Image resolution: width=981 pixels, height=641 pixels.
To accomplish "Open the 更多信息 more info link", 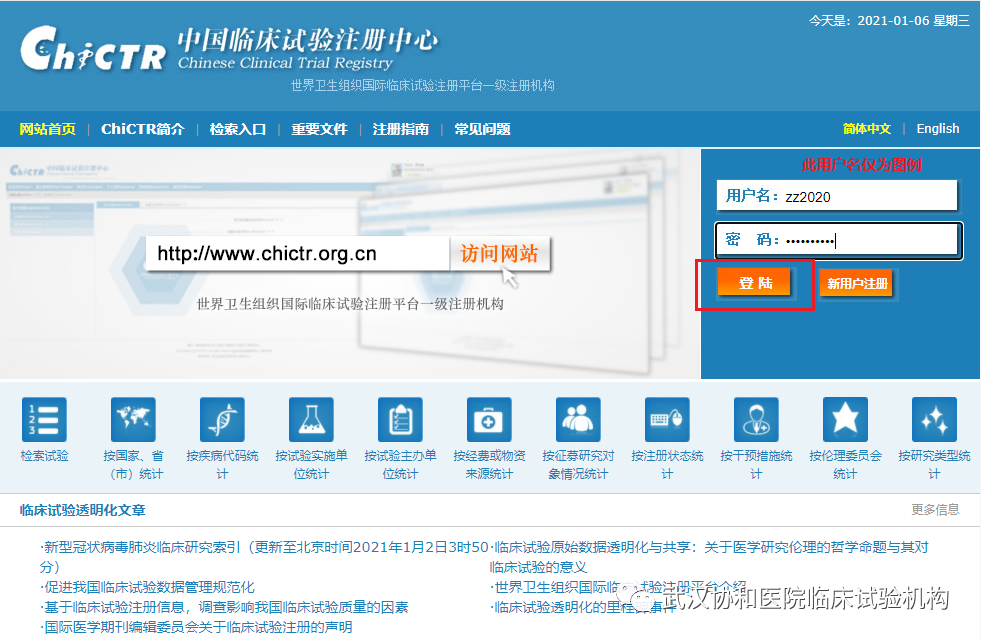I will coord(935,510).
